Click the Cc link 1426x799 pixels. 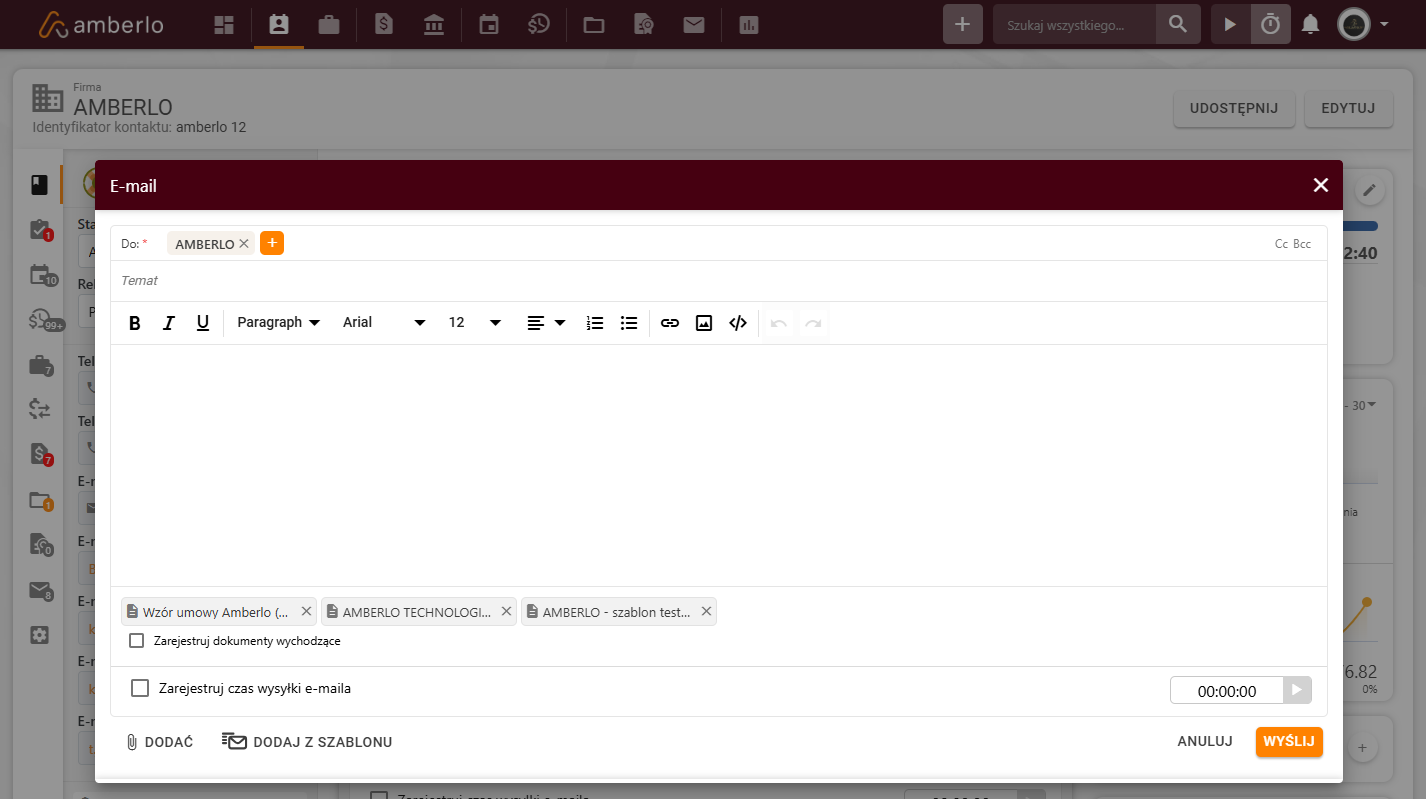pyautogui.click(x=1281, y=244)
